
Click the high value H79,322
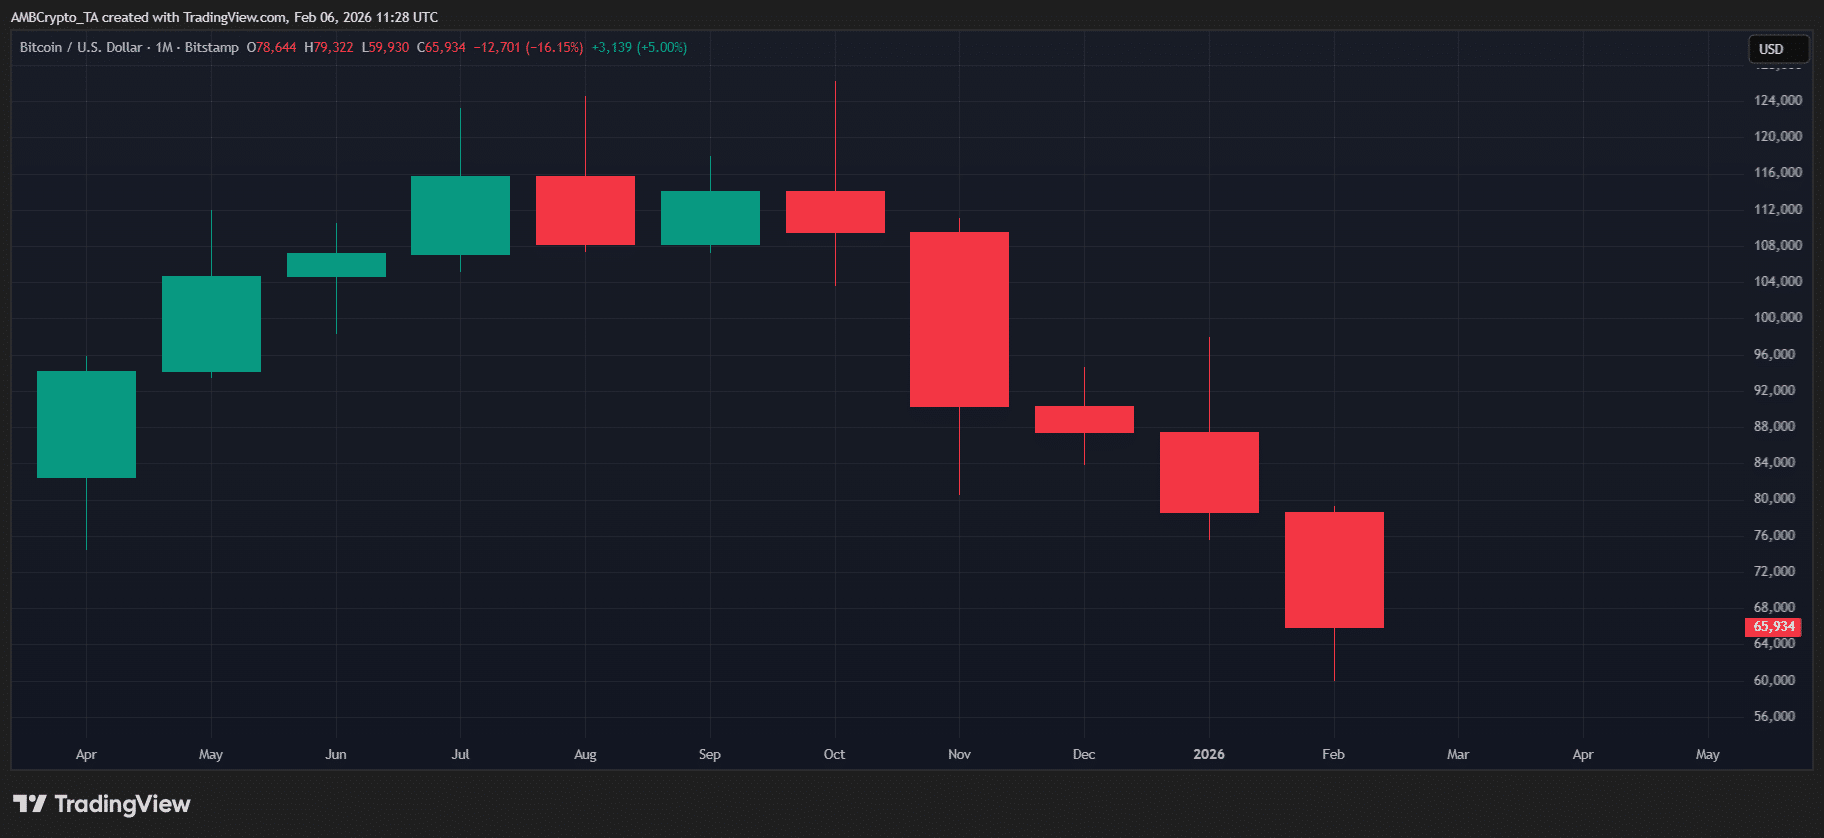(x=329, y=47)
